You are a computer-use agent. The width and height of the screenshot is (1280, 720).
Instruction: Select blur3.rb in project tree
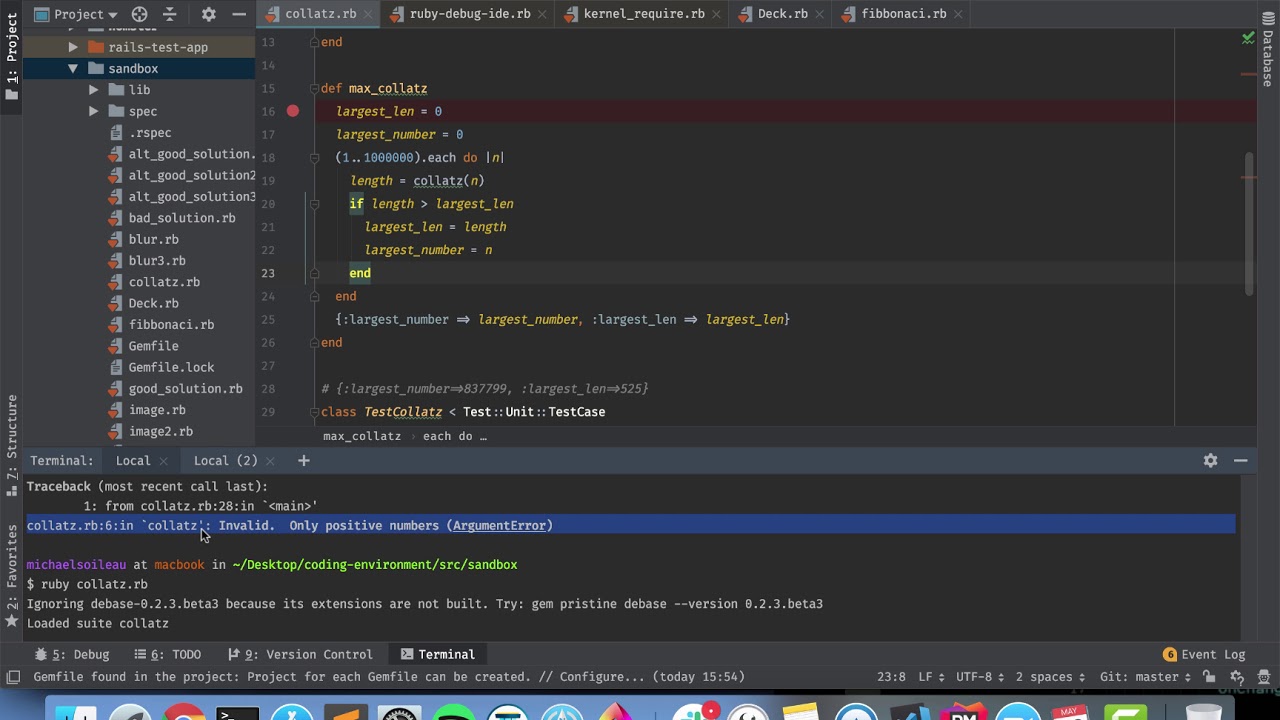(157, 261)
